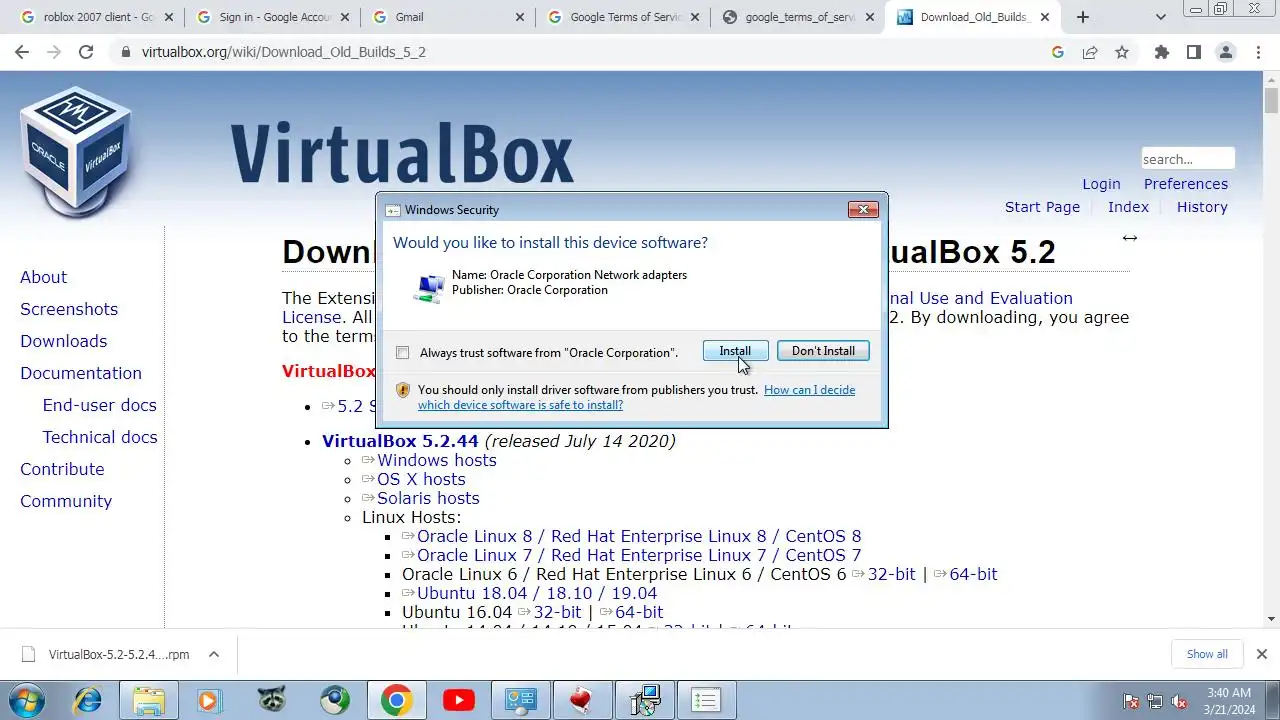The height and width of the screenshot is (720, 1280).
Task: Open Downloads in sidebar
Action: coord(63,341)
